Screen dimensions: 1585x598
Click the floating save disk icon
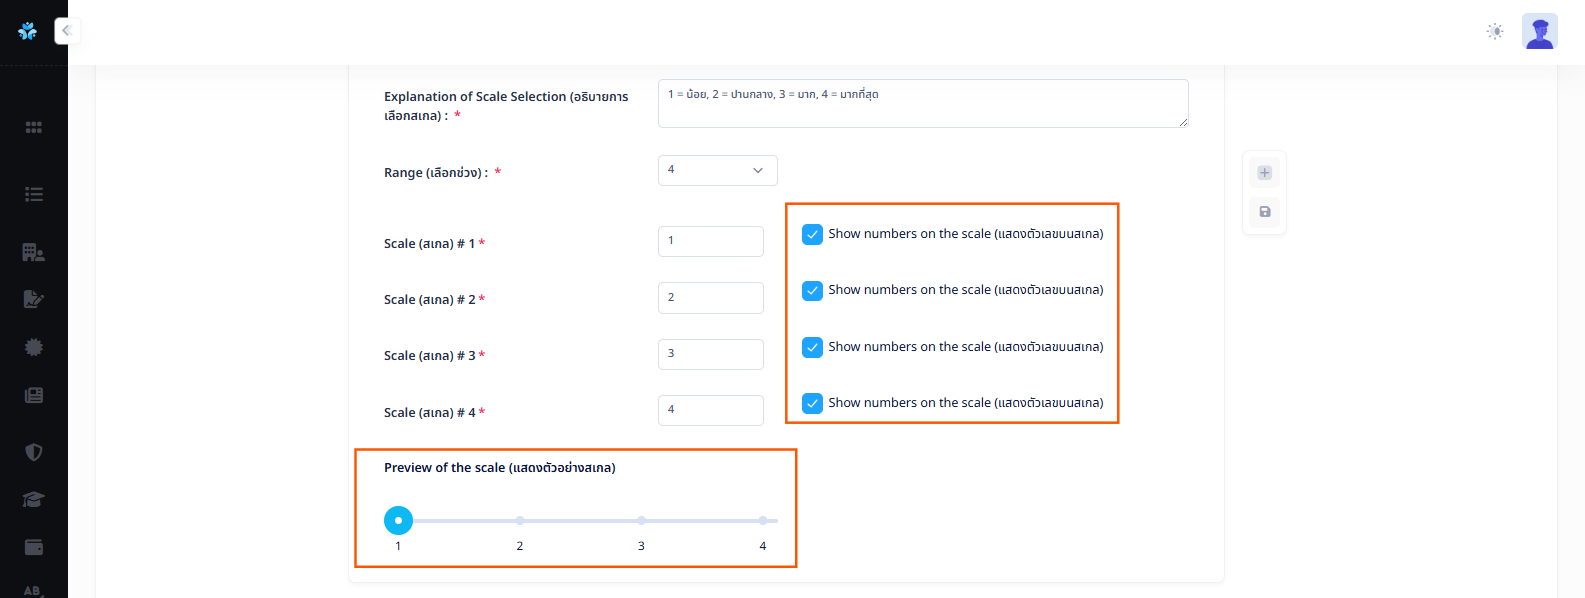click(x=1264, y=212)
